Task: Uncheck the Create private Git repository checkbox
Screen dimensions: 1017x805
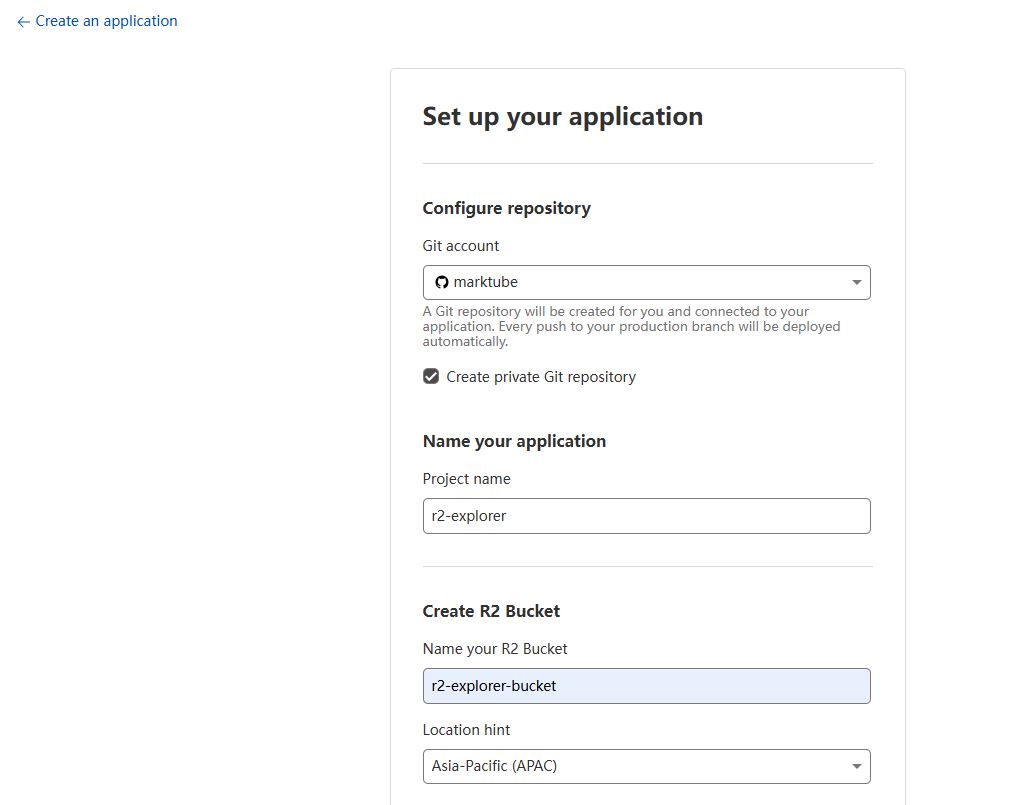Action: [x=431, y=377]
